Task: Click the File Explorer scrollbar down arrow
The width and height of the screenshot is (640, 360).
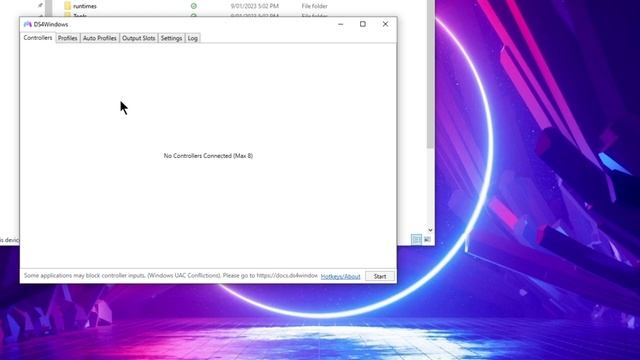Action: 430,230
